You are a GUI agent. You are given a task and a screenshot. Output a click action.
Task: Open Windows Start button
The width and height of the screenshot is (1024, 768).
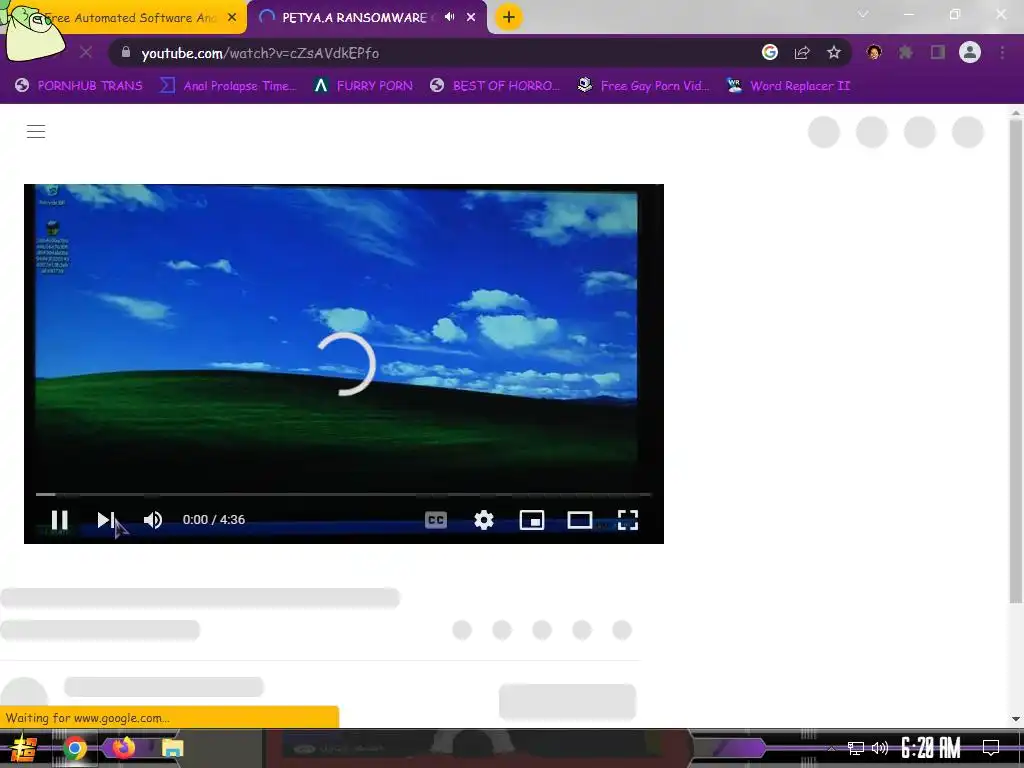pyautogui.click(x=24, y=748)
